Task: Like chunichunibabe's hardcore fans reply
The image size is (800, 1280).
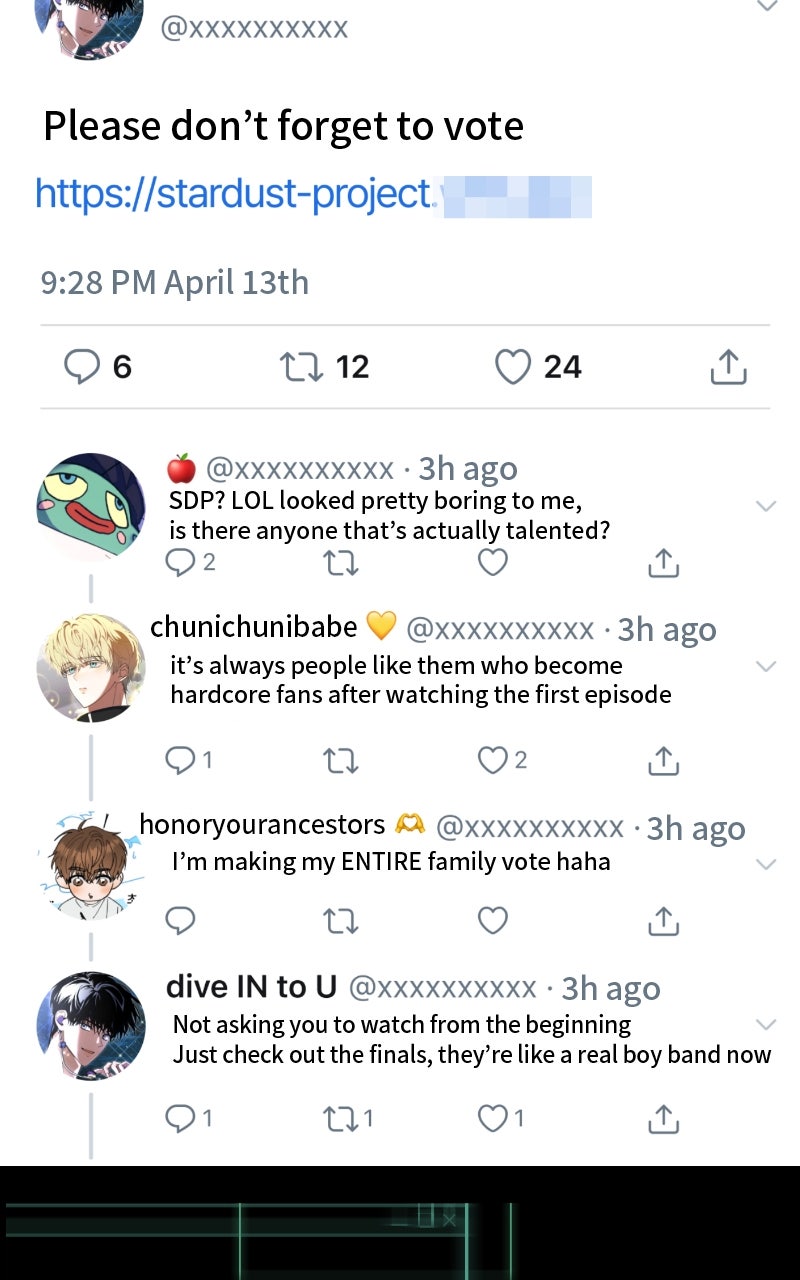Action: pos(492,761)
